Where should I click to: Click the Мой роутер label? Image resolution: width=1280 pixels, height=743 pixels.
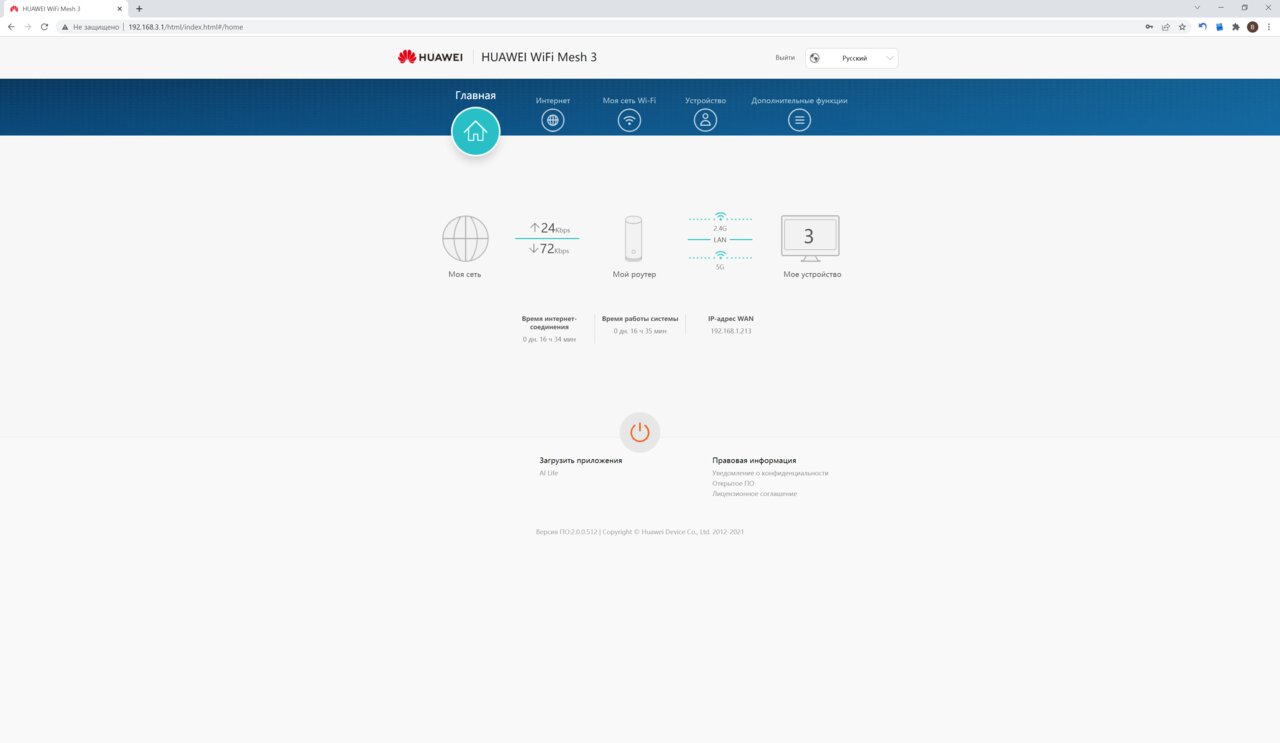[634, 274]
